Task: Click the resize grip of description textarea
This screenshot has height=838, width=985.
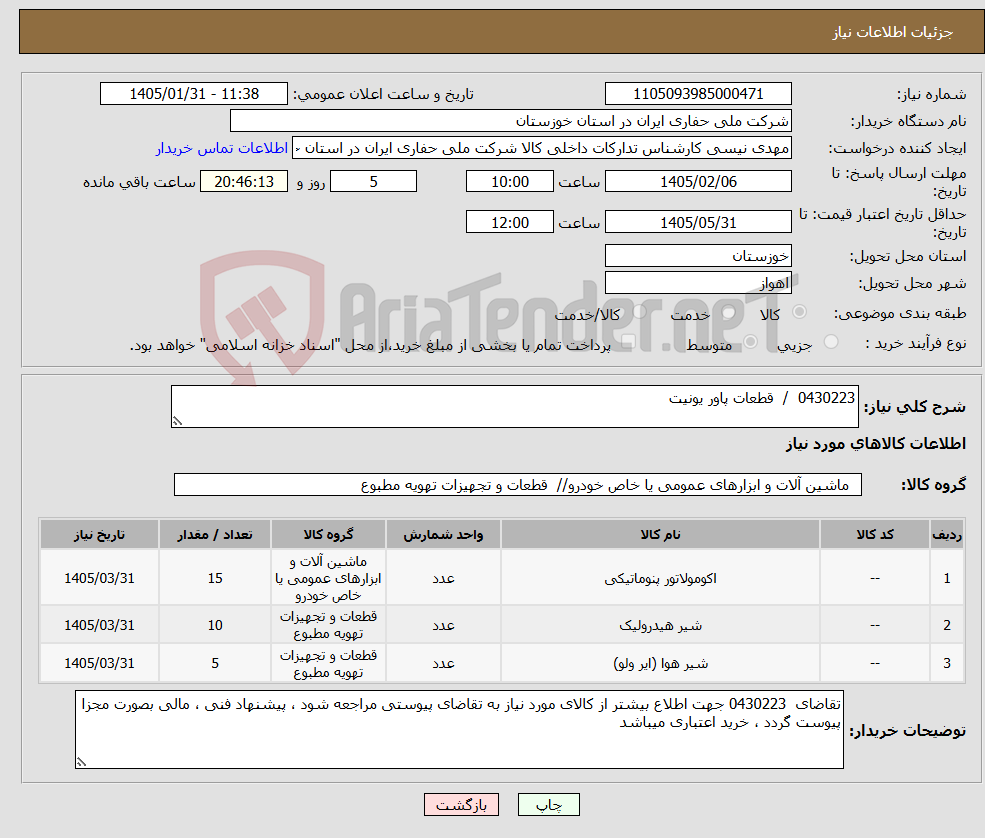Action: coord(177,422)
